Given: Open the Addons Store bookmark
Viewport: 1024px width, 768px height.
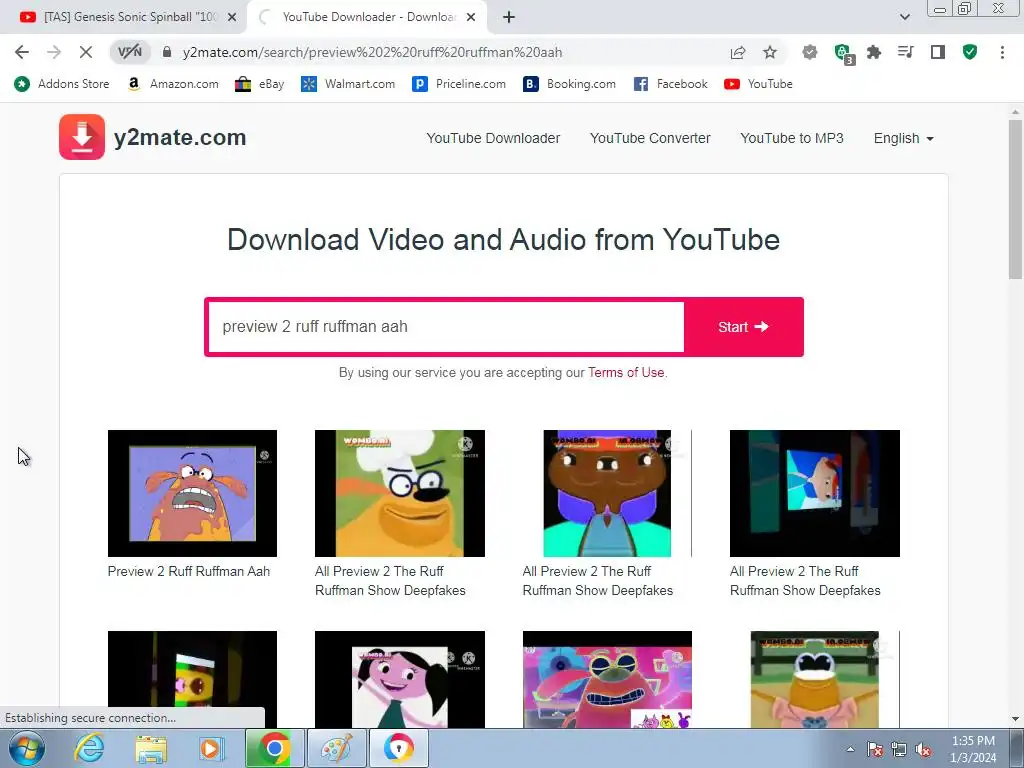Looking at the screenshot, I should pyautogui.click(x=62, y=84).
